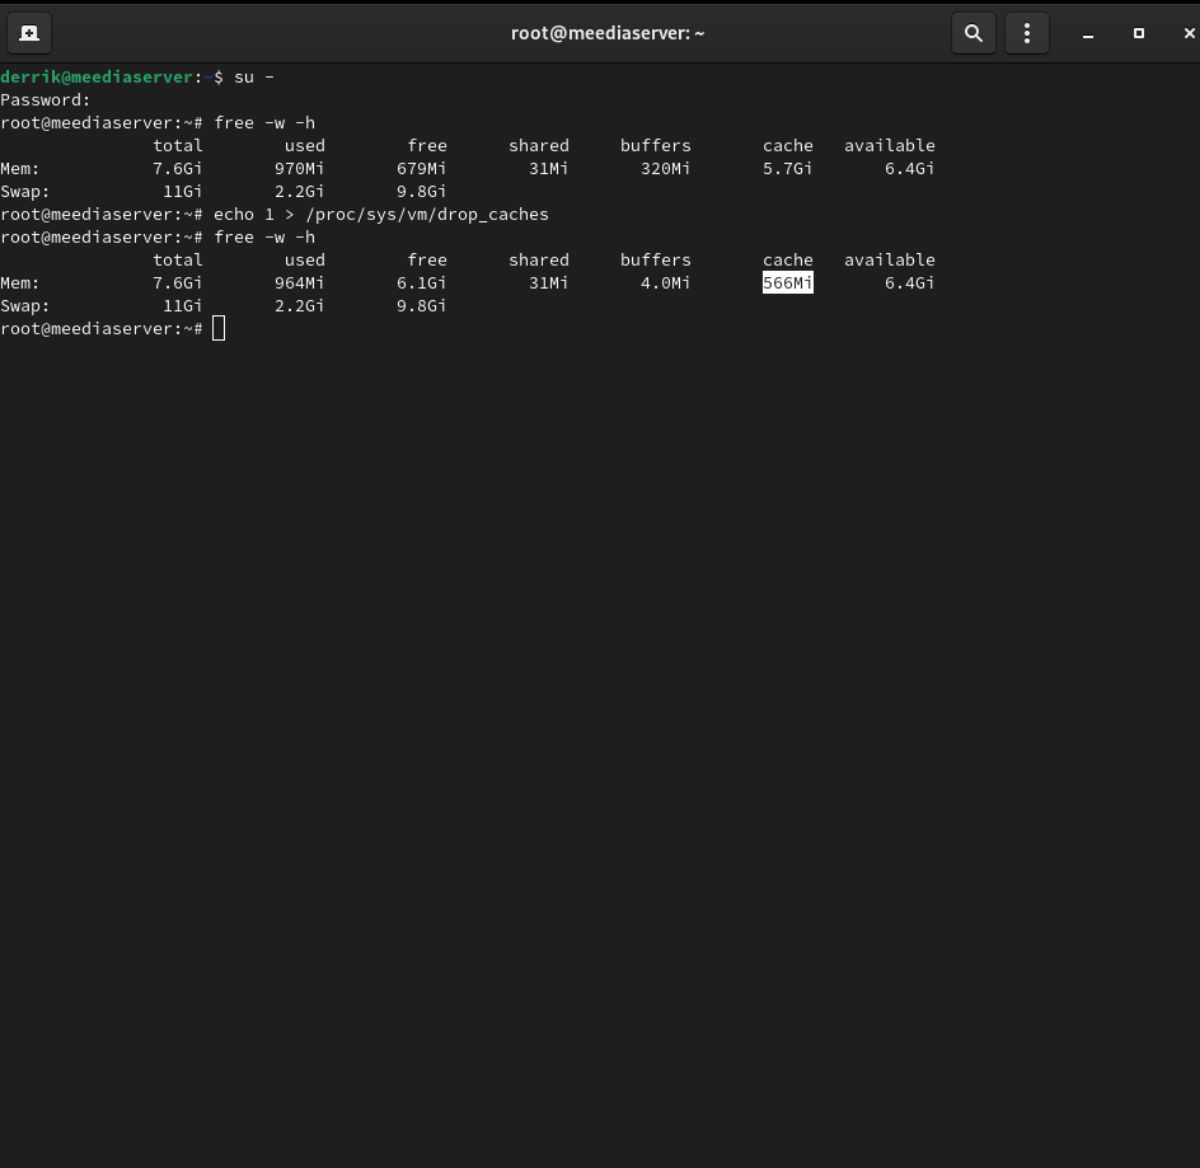Image resolution: width=1200 pixels, height=1168 pixels.
Task: Open the three-dot hamburger menu
Action: pyautogui.click(x=1027, y=33)
